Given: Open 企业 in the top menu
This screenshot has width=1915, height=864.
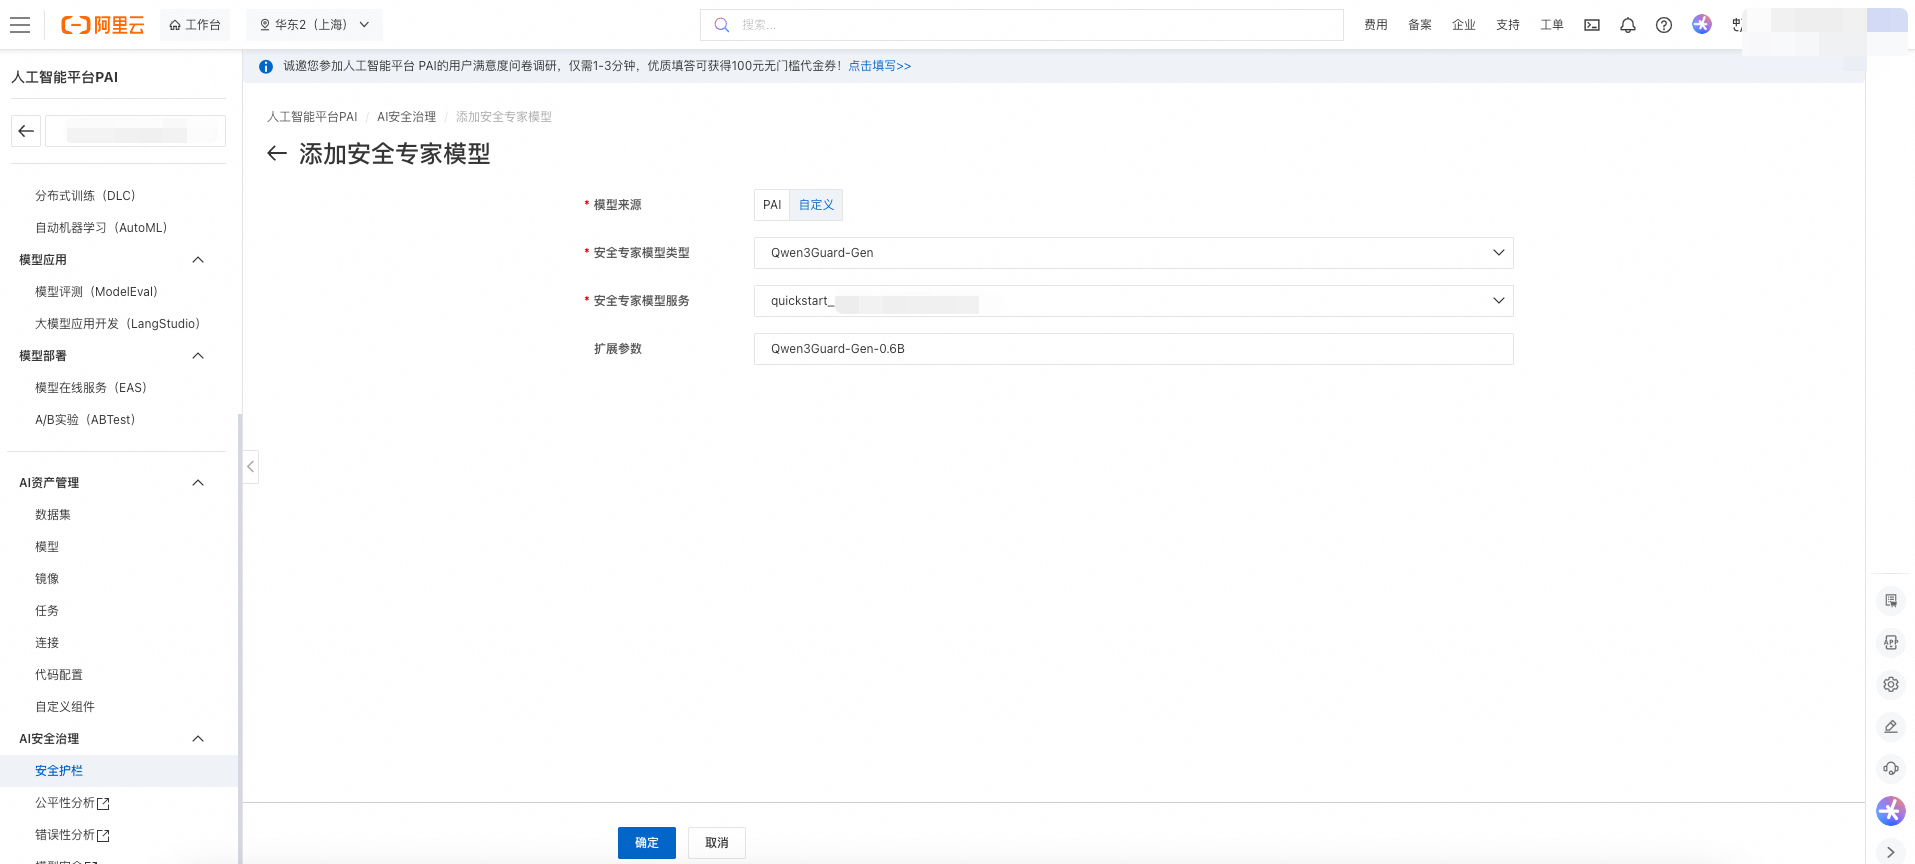Looking at the screenshot, I should (1464, 25).
